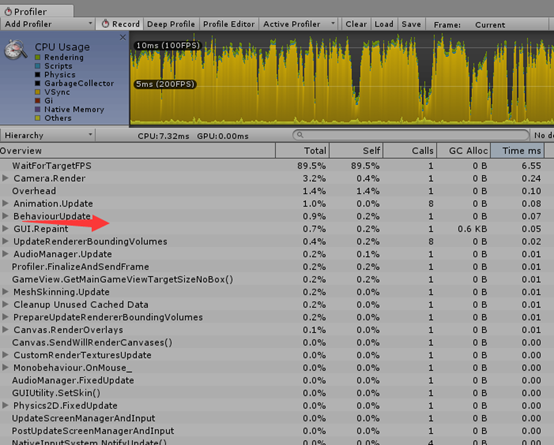Toggle the Scripts legend swatch
This screenshot has width=554, height=445.
click(x=38, y=66)
